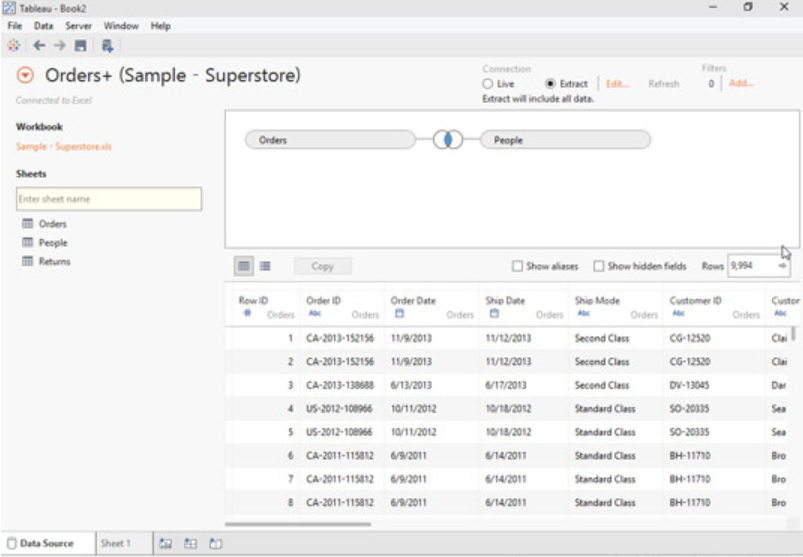803x557 pixels.
Task: Enable Show aliases checkbox
Action: click(x=517, y=266)
